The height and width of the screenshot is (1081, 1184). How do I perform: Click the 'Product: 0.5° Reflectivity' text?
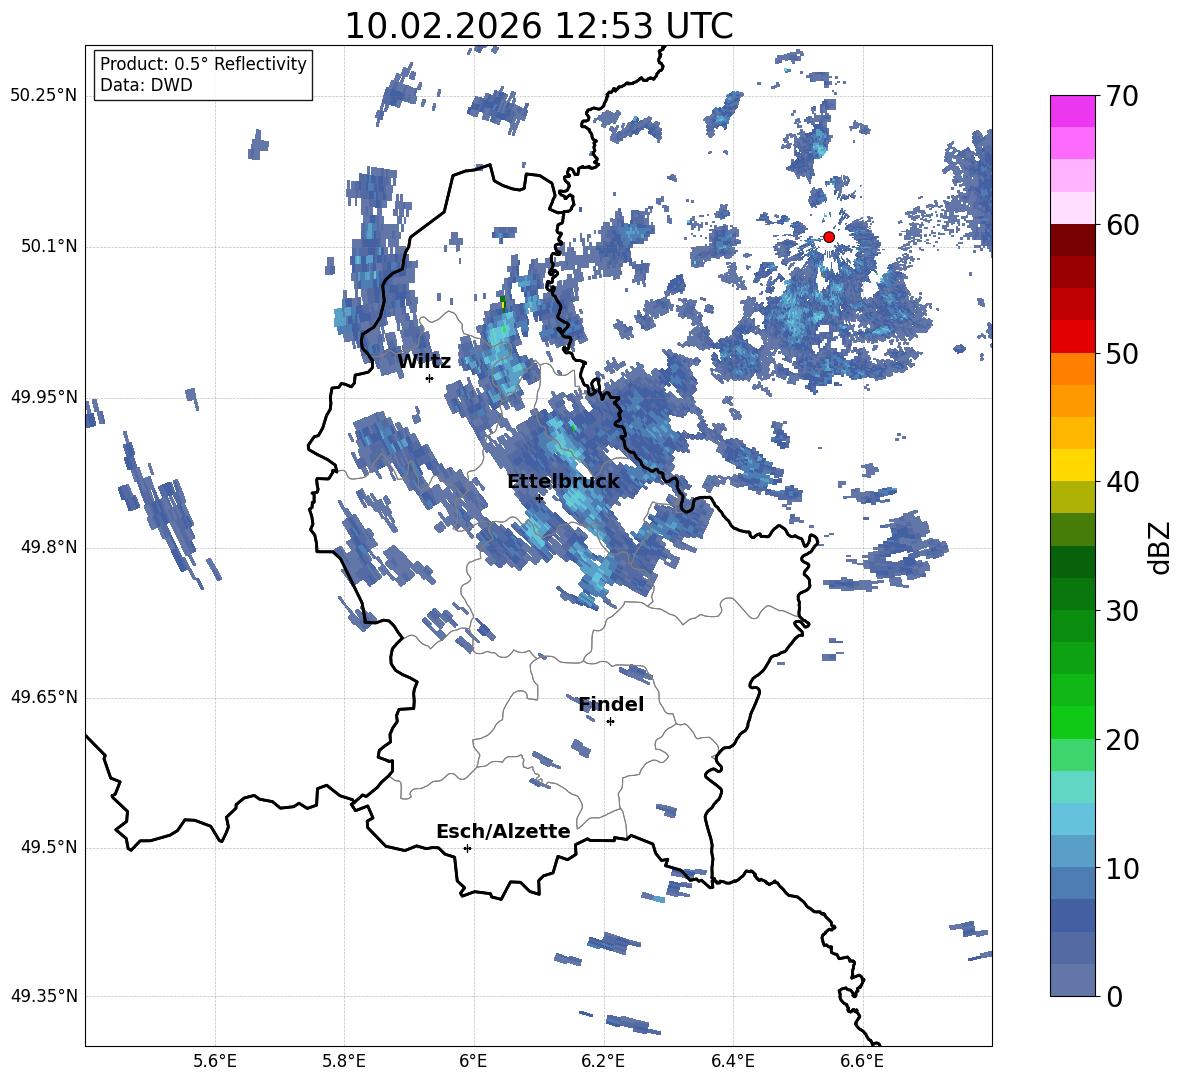point(203,63)
